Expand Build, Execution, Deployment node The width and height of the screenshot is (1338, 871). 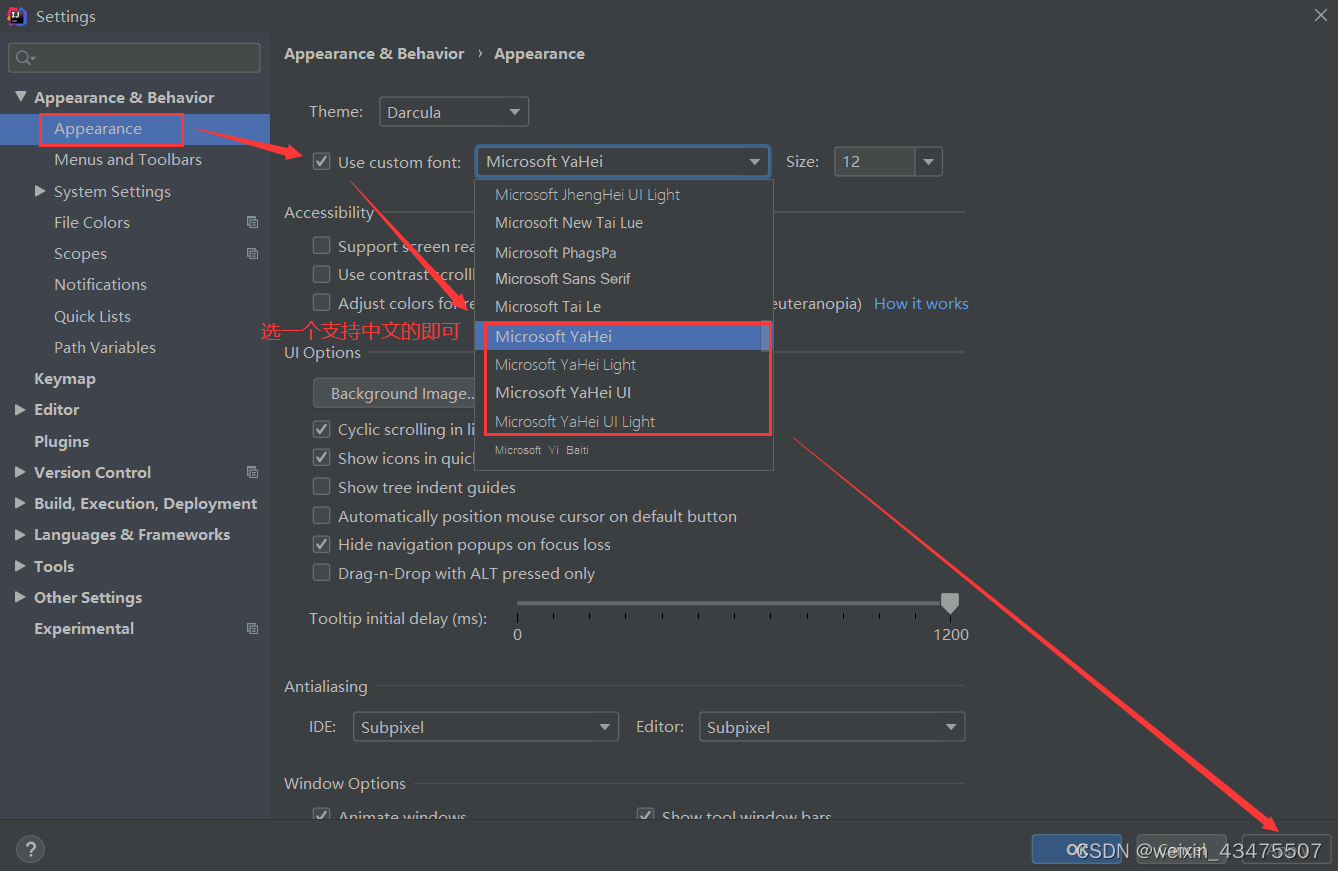point(21,504)
